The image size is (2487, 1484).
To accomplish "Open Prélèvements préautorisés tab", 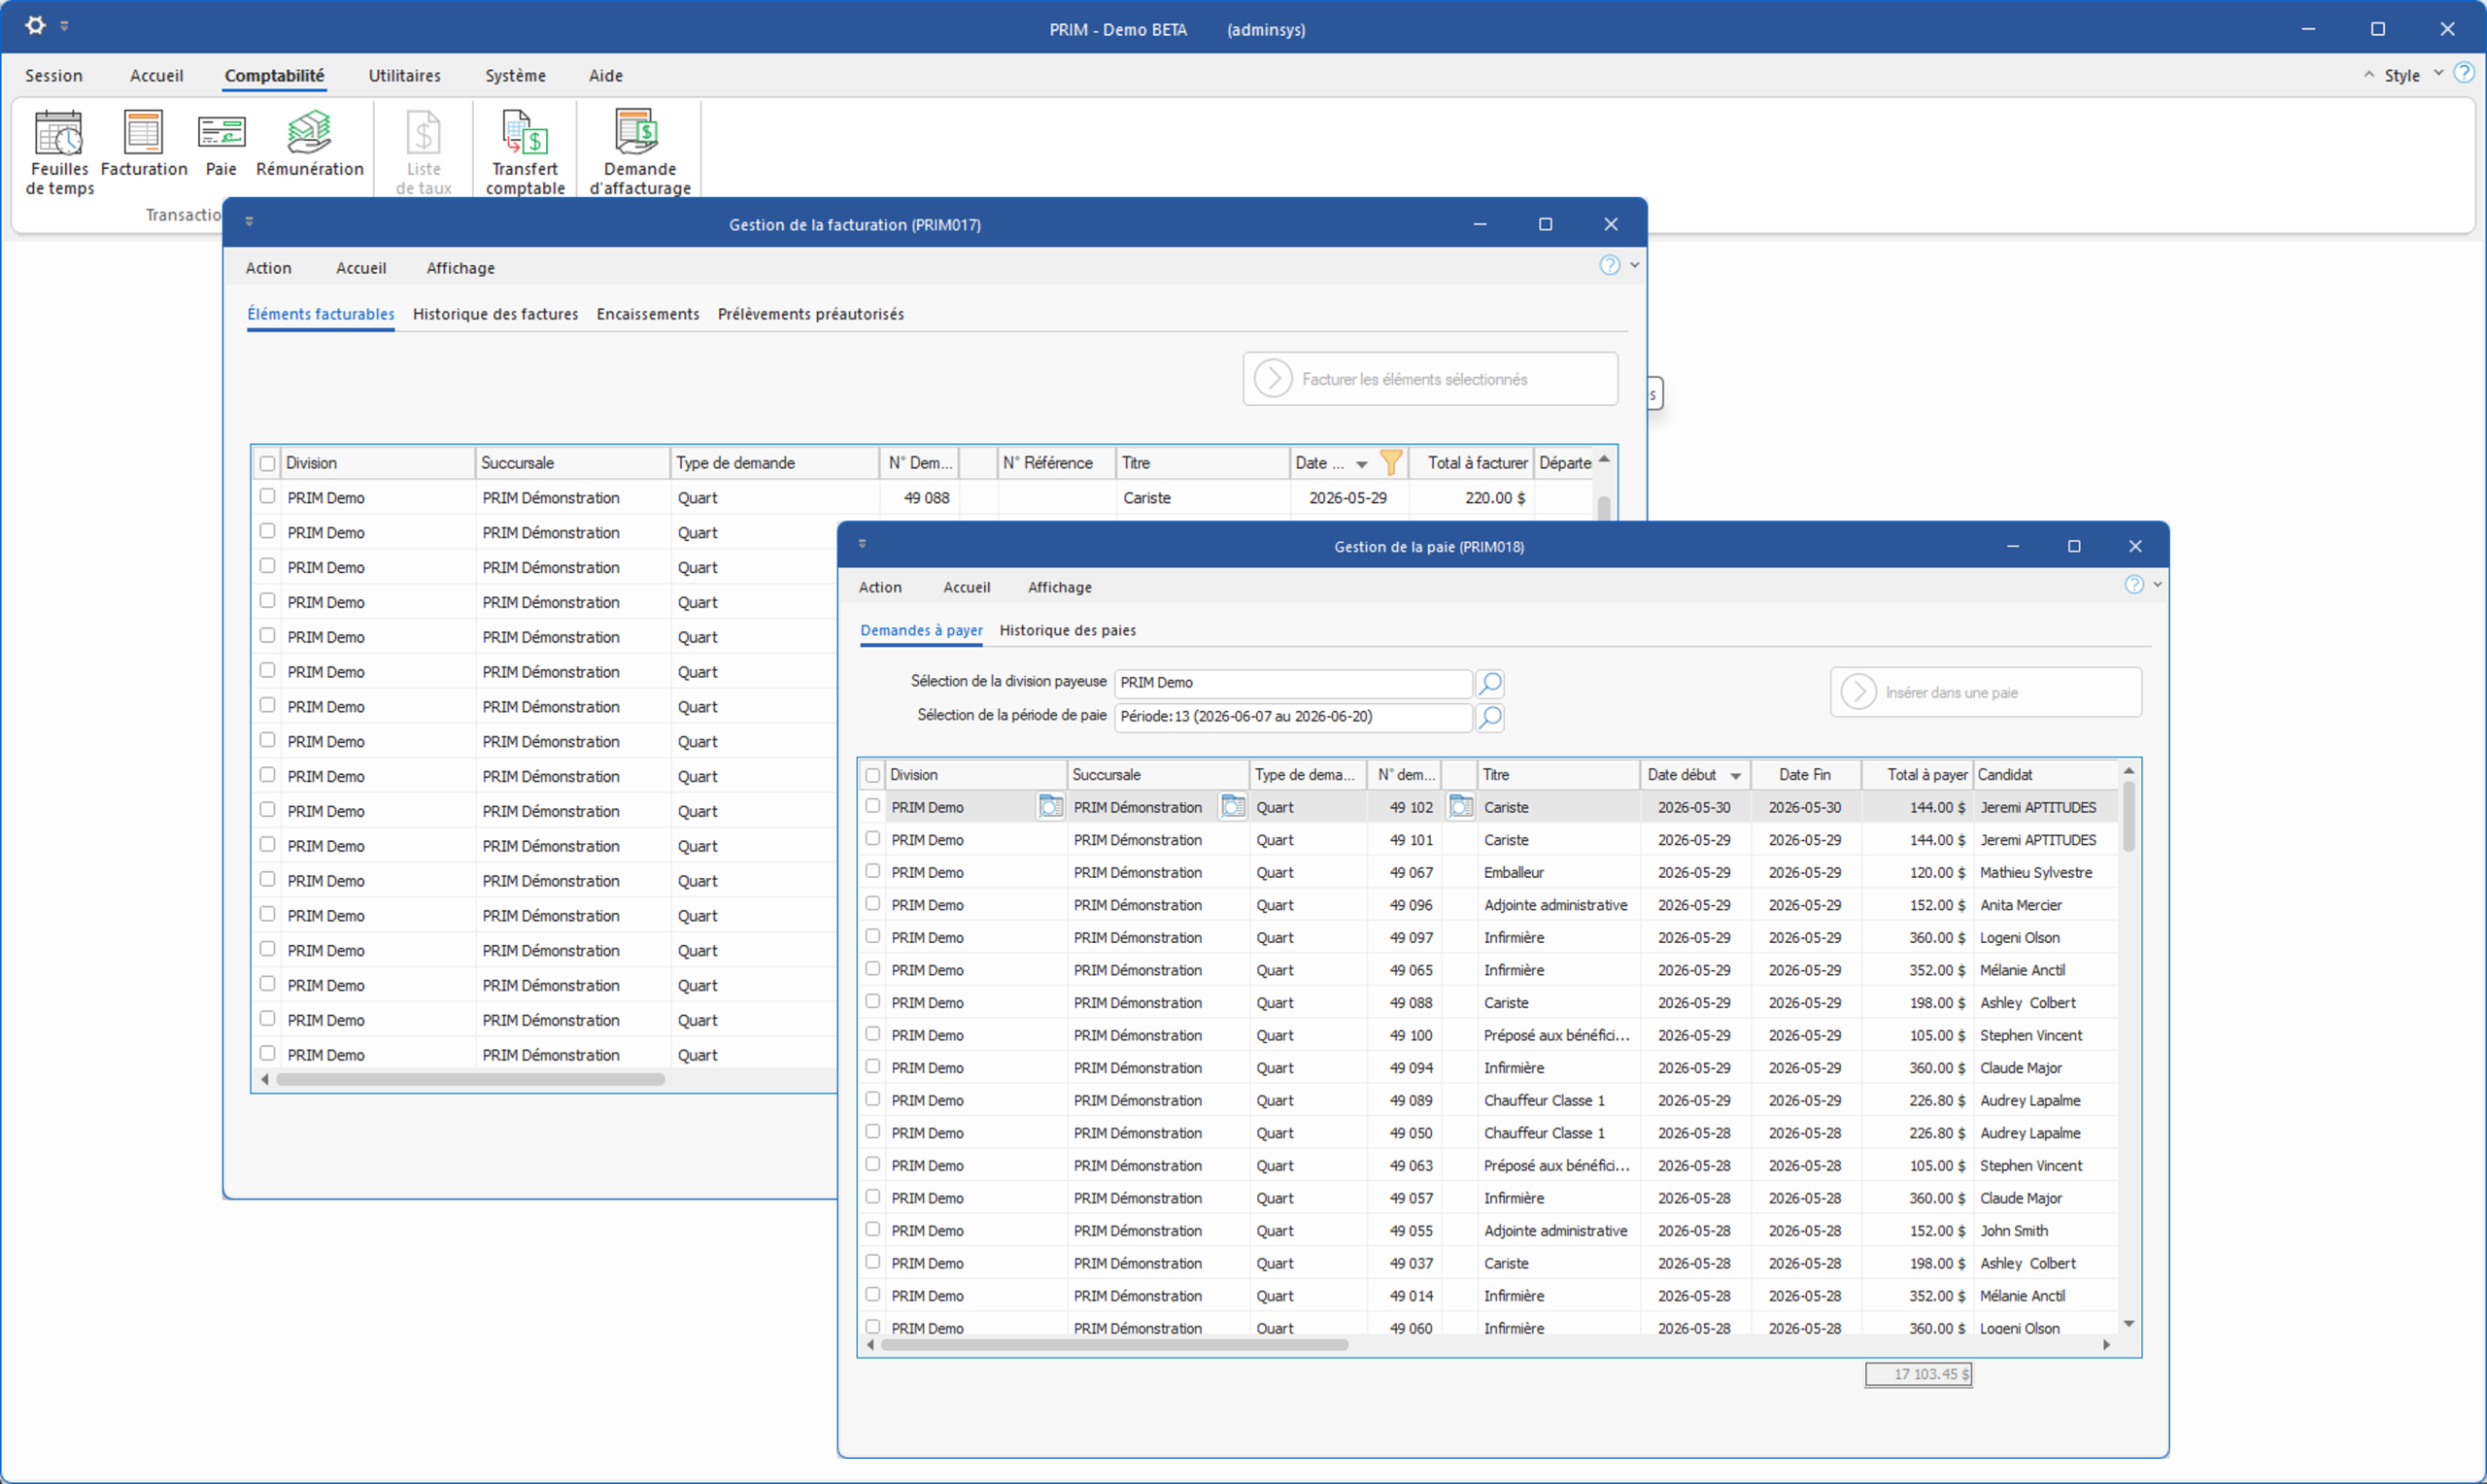I will coord(810,314).
